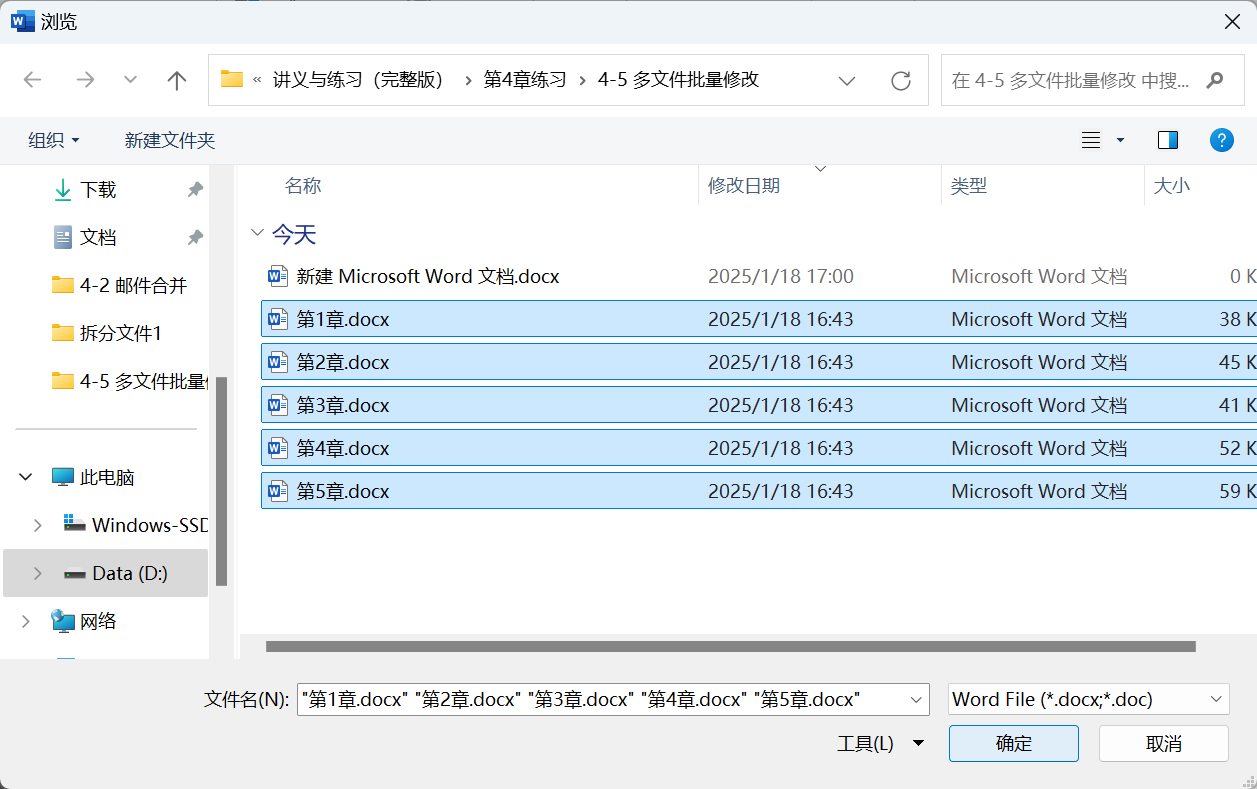This screenshot has height=789, width=1257.
Task: Click the folder icon in address bar
Action: (232, 79)
